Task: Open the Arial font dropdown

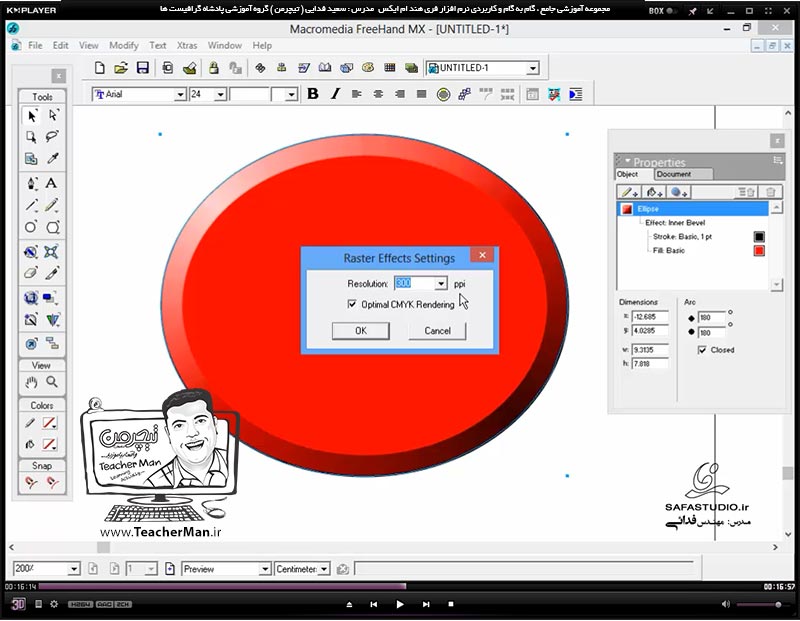Action: (x=180, y=94)
